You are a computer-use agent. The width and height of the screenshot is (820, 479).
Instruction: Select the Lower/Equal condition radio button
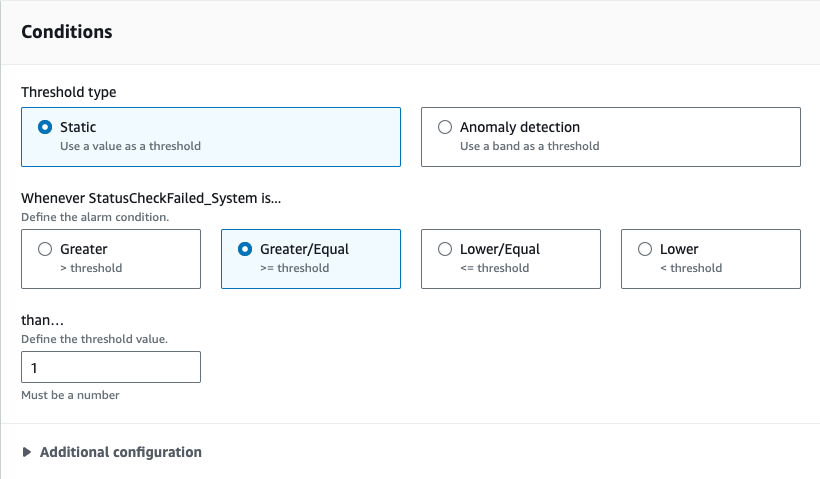tap(445, 250)
